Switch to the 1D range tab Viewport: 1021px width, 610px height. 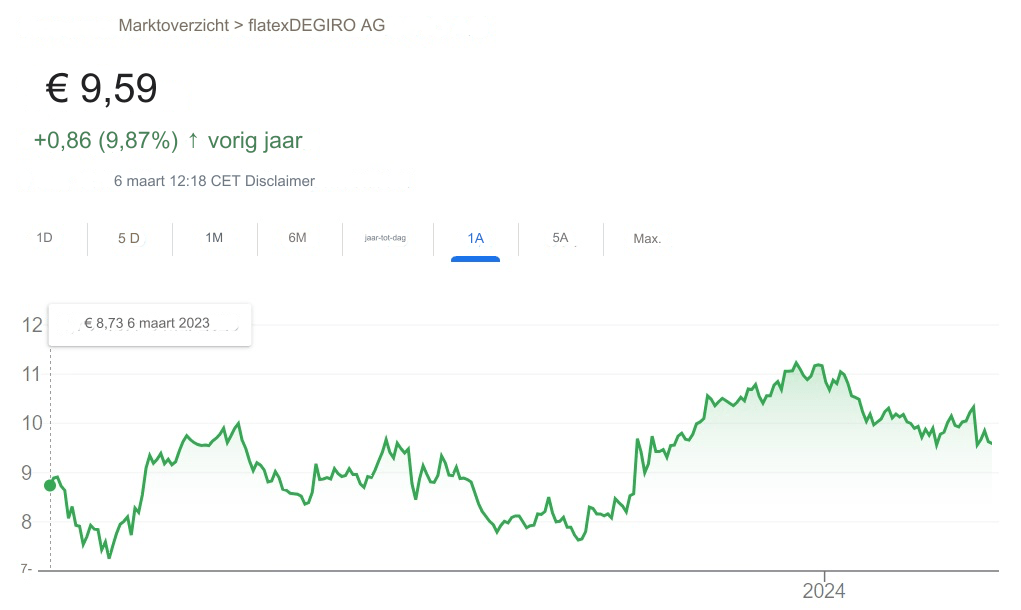click(44, 238)
